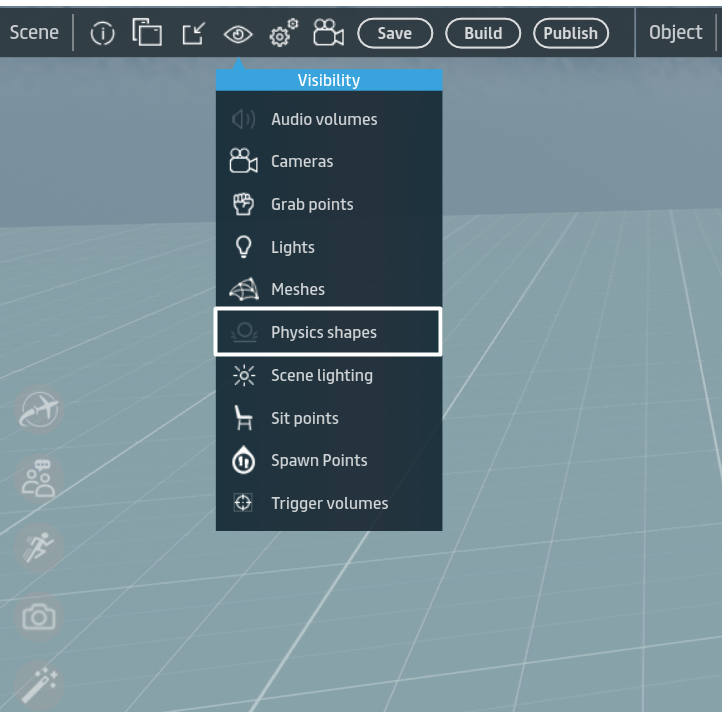
Task: Click the snapshot camera icon on left
Action: (x=39, y=617)
